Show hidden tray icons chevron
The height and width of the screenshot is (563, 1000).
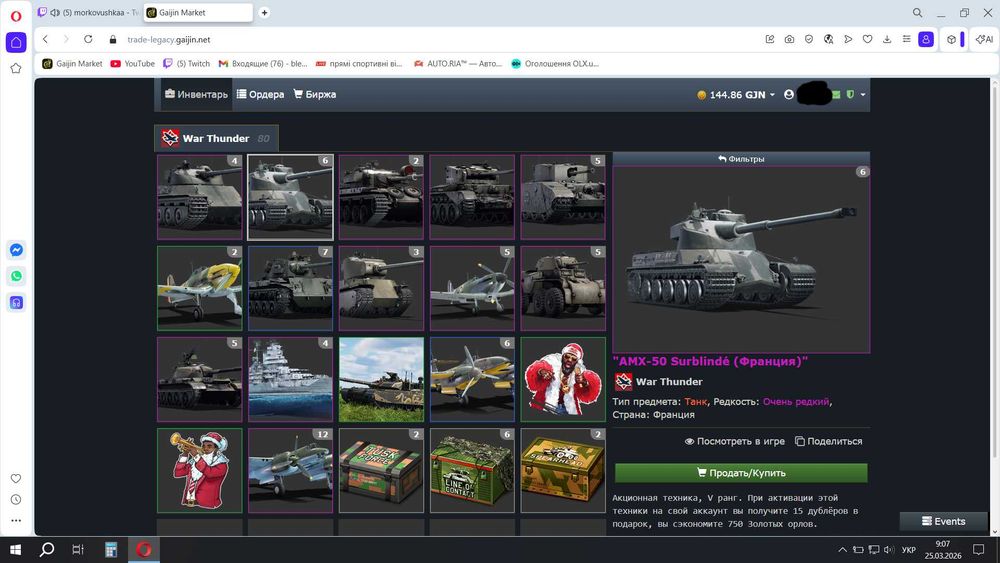(x=842, y=550)
